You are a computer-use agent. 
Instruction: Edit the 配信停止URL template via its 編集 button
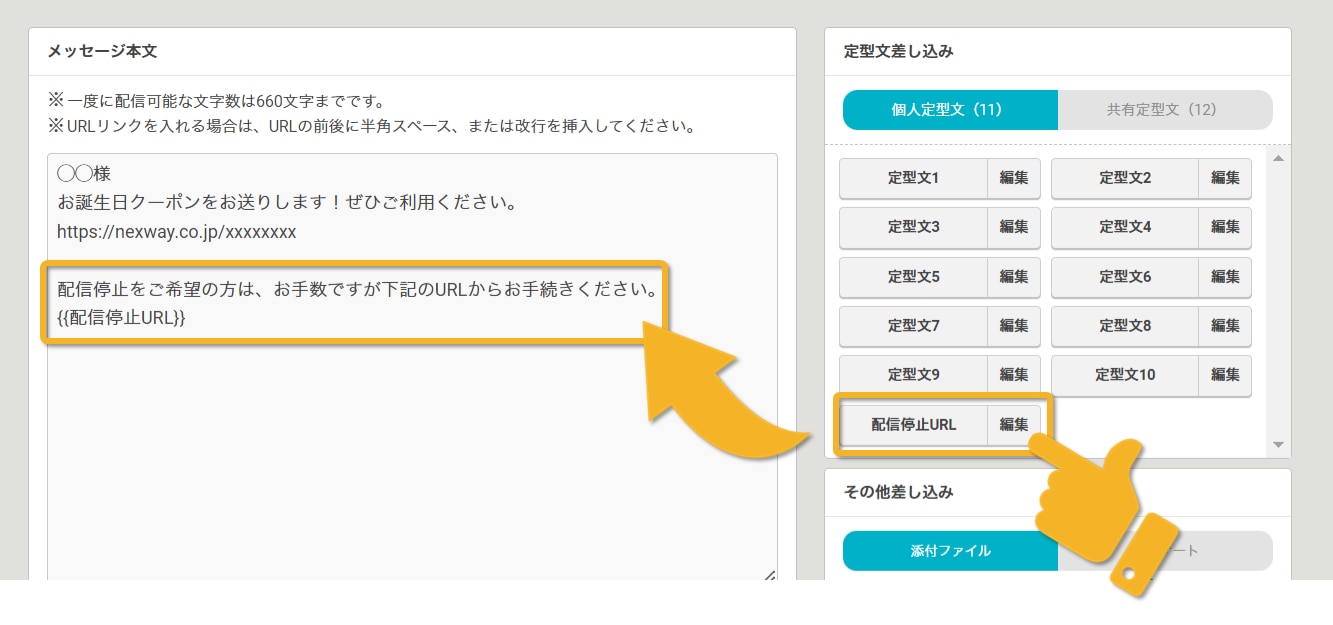click(x=1013, y=424)
